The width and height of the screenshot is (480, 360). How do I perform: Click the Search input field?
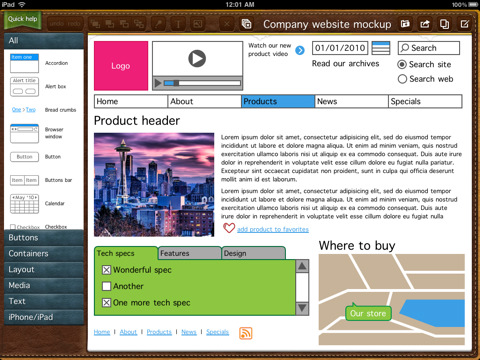429,48
